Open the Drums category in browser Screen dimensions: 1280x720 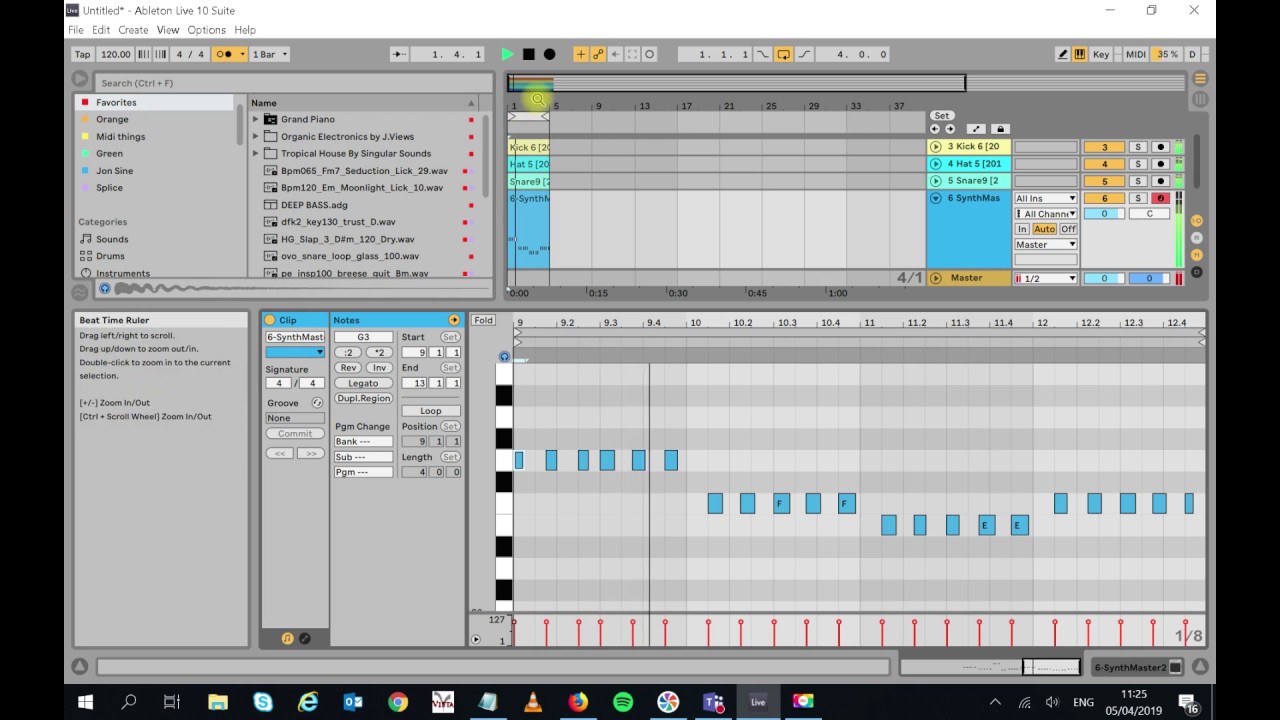(x=110, y=256)
